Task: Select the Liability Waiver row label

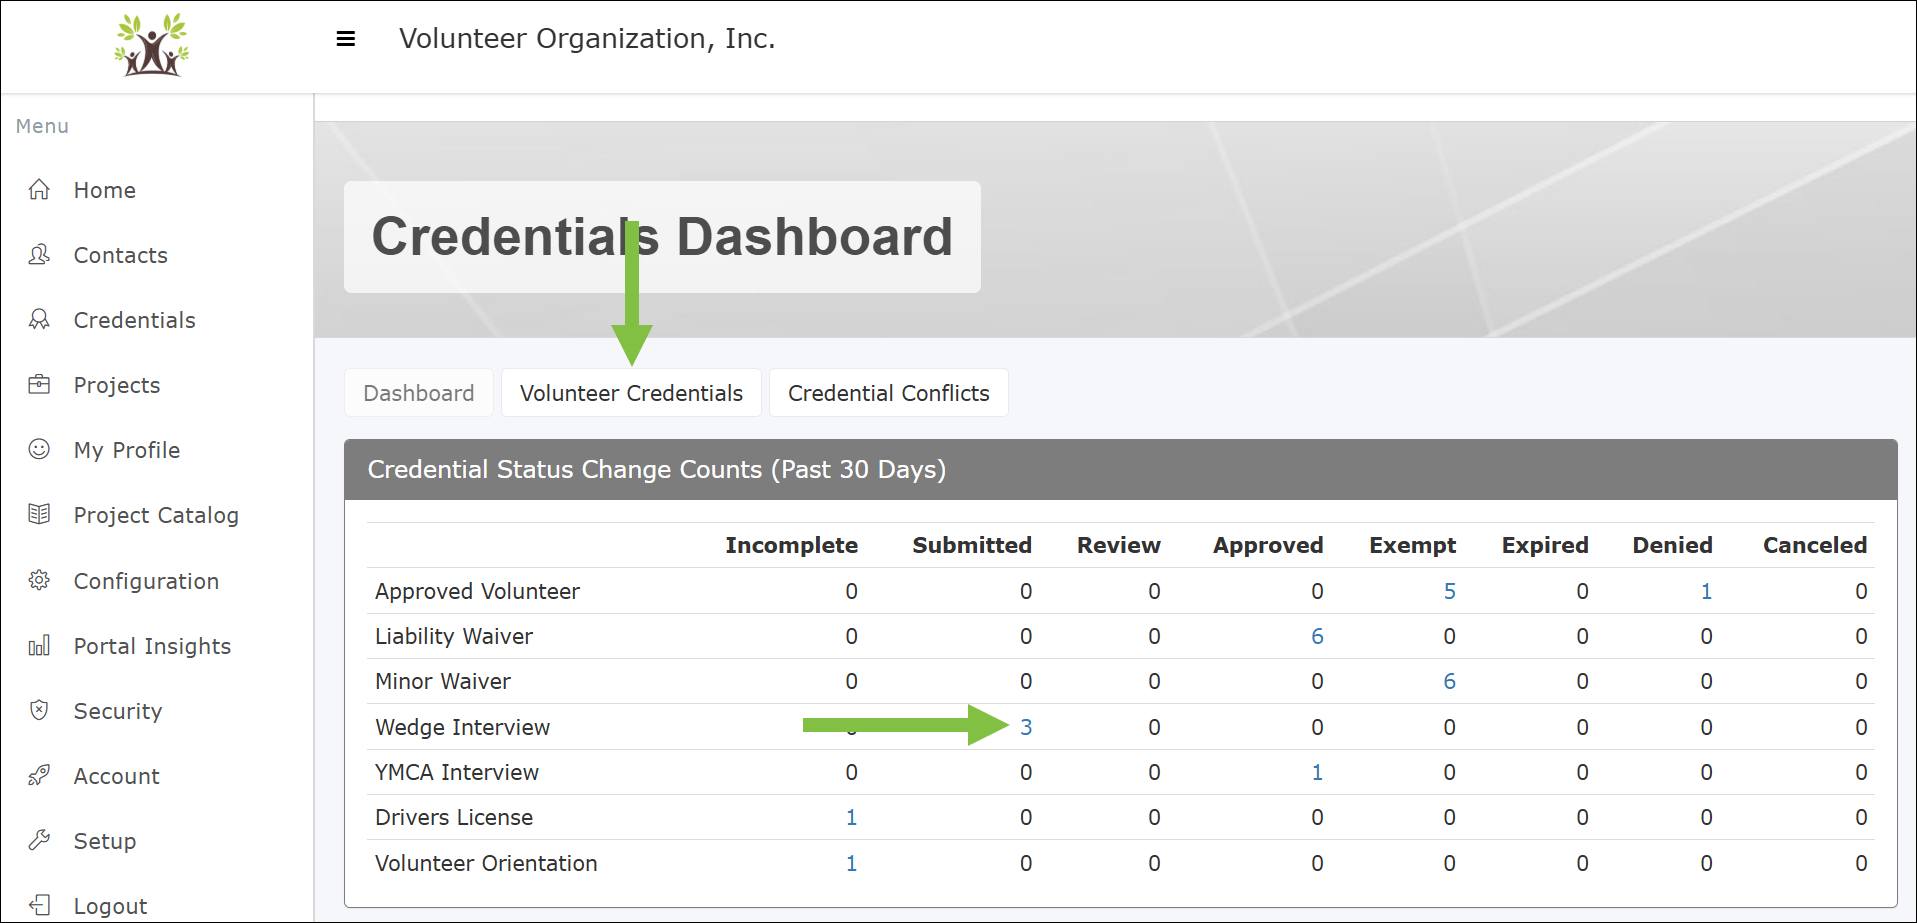Action: [454, 636]
